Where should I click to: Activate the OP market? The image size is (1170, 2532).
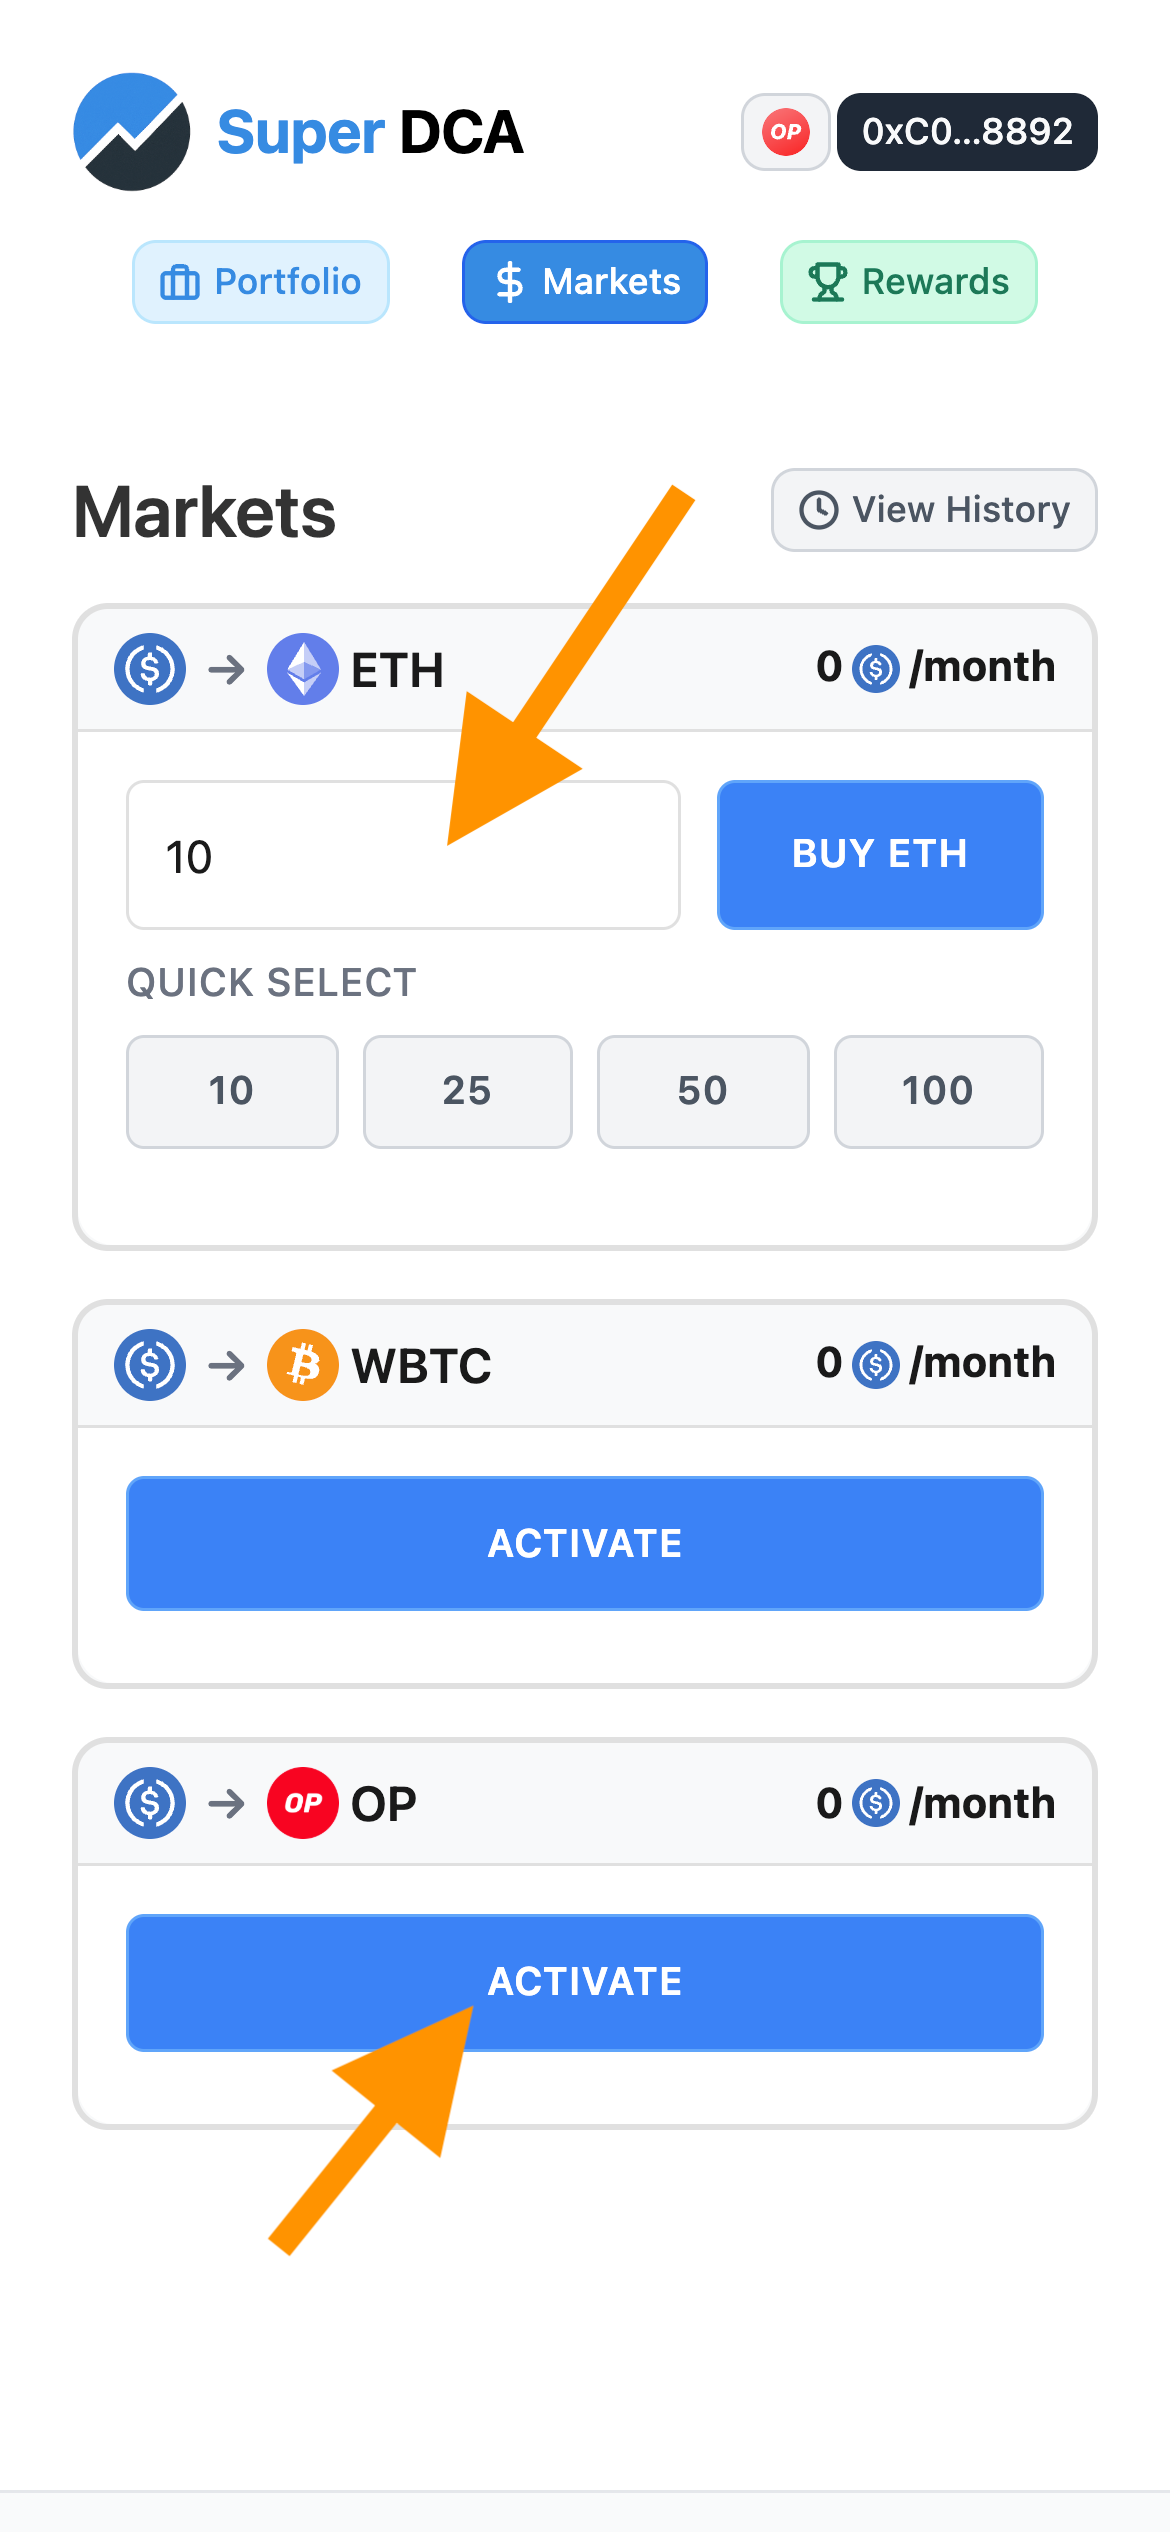point(584,1982)
